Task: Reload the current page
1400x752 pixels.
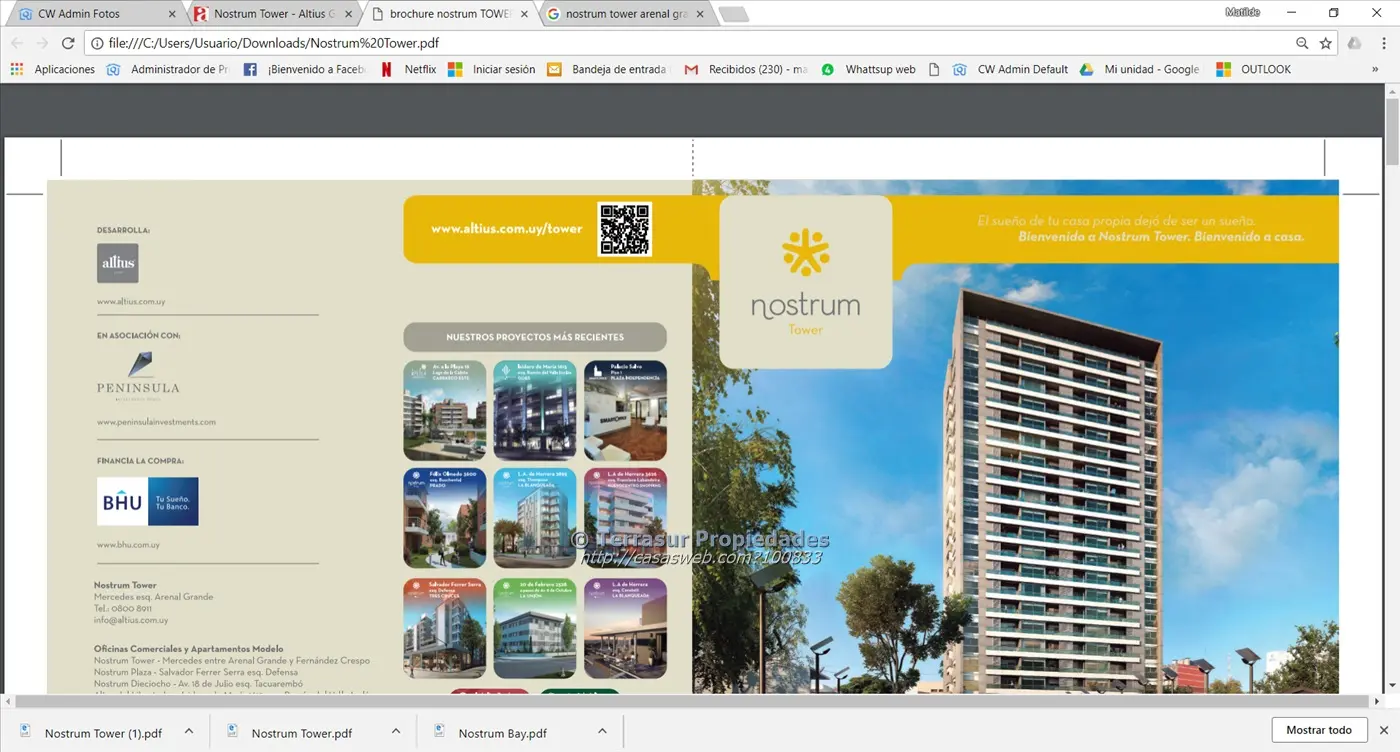Action: pyautogui.click(x=68, y=43)
